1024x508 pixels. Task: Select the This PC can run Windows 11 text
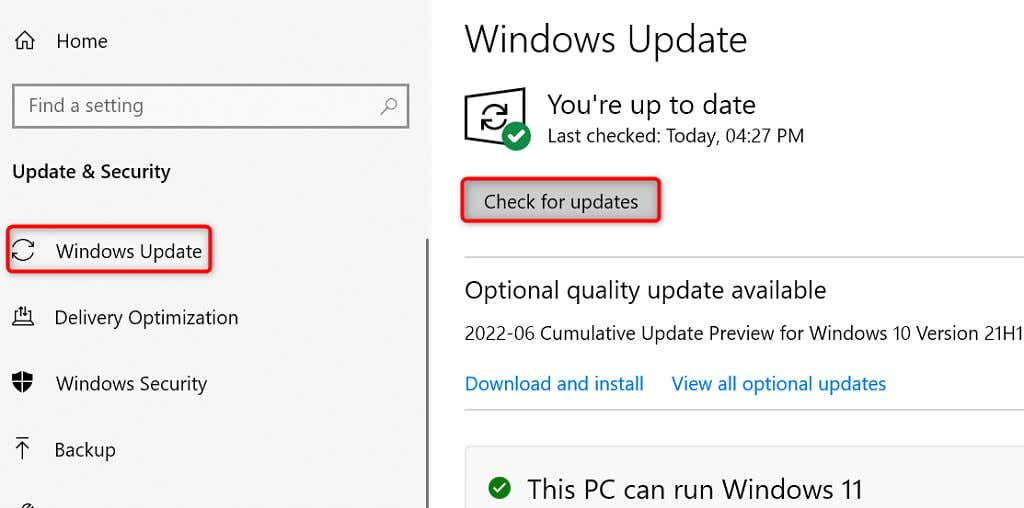[694, 489]
